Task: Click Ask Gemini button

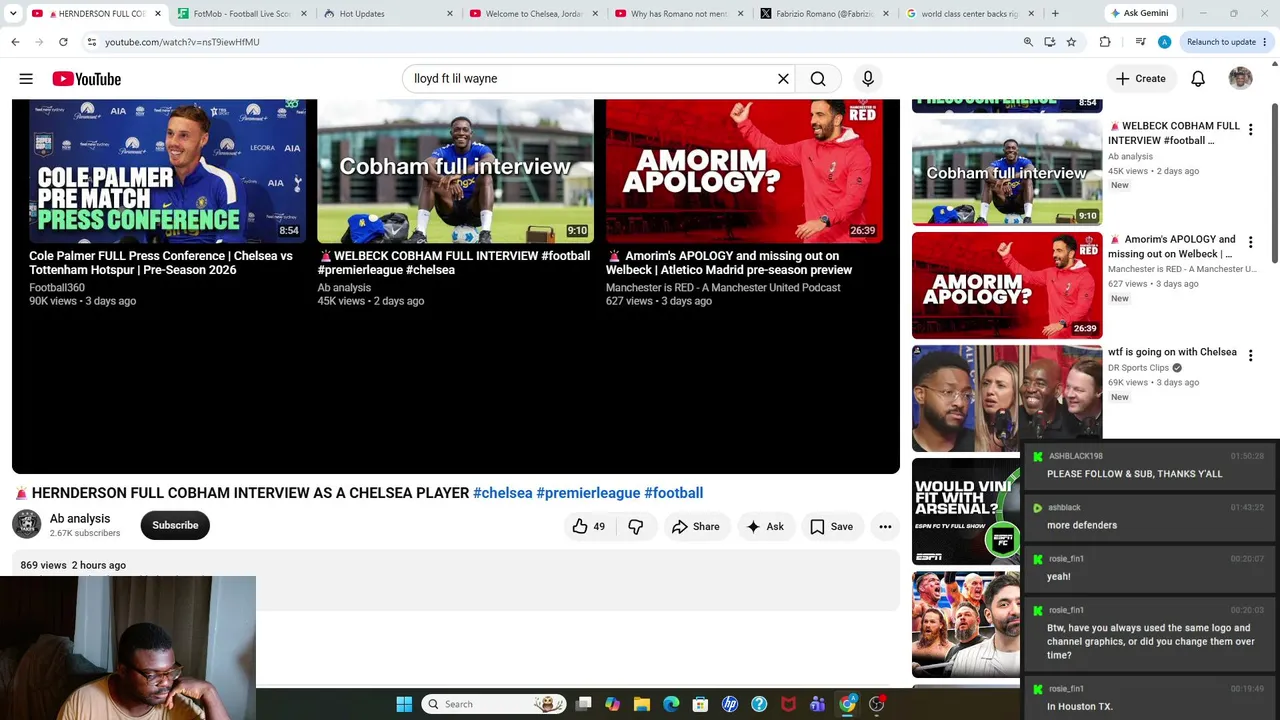Action: coord(1139,14)
